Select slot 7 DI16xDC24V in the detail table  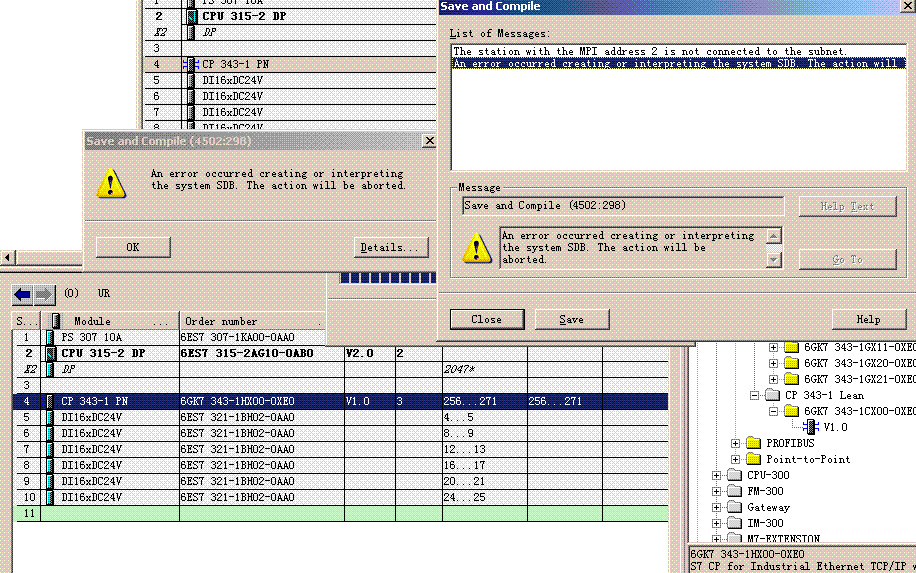coord(341,449)
